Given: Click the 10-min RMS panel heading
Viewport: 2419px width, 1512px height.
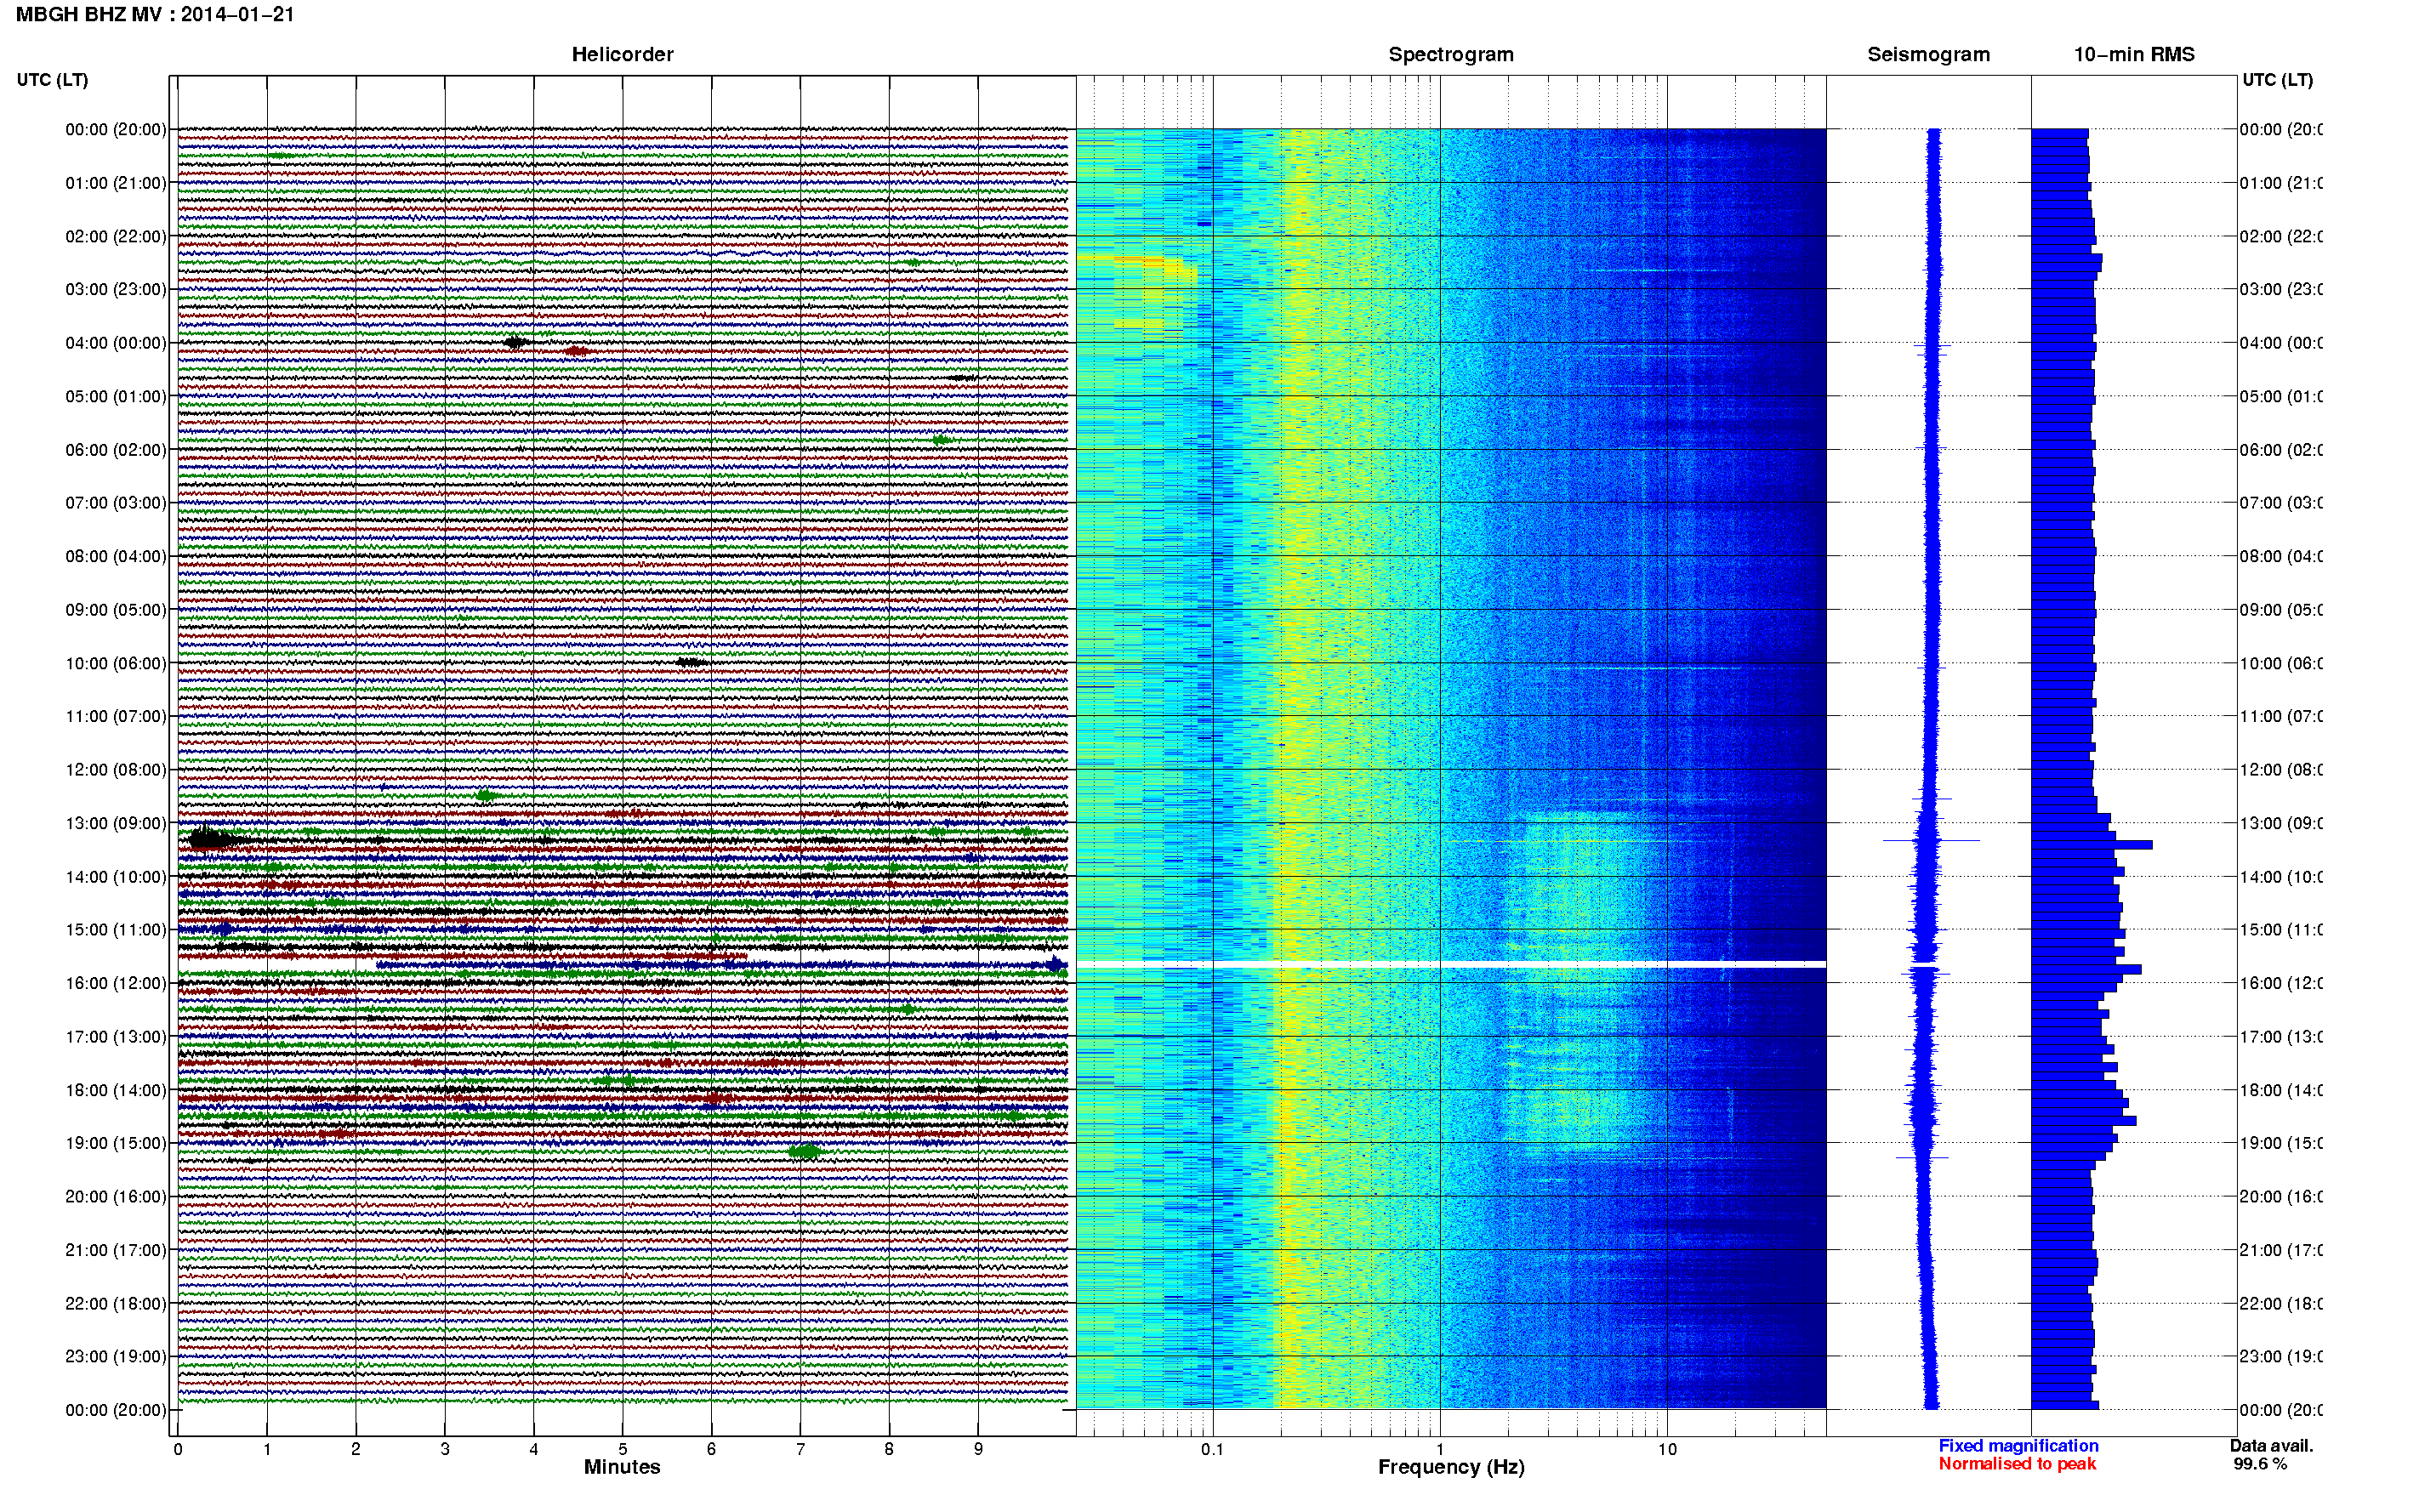Looking at the screenshot, I should tap(2134, 55).
